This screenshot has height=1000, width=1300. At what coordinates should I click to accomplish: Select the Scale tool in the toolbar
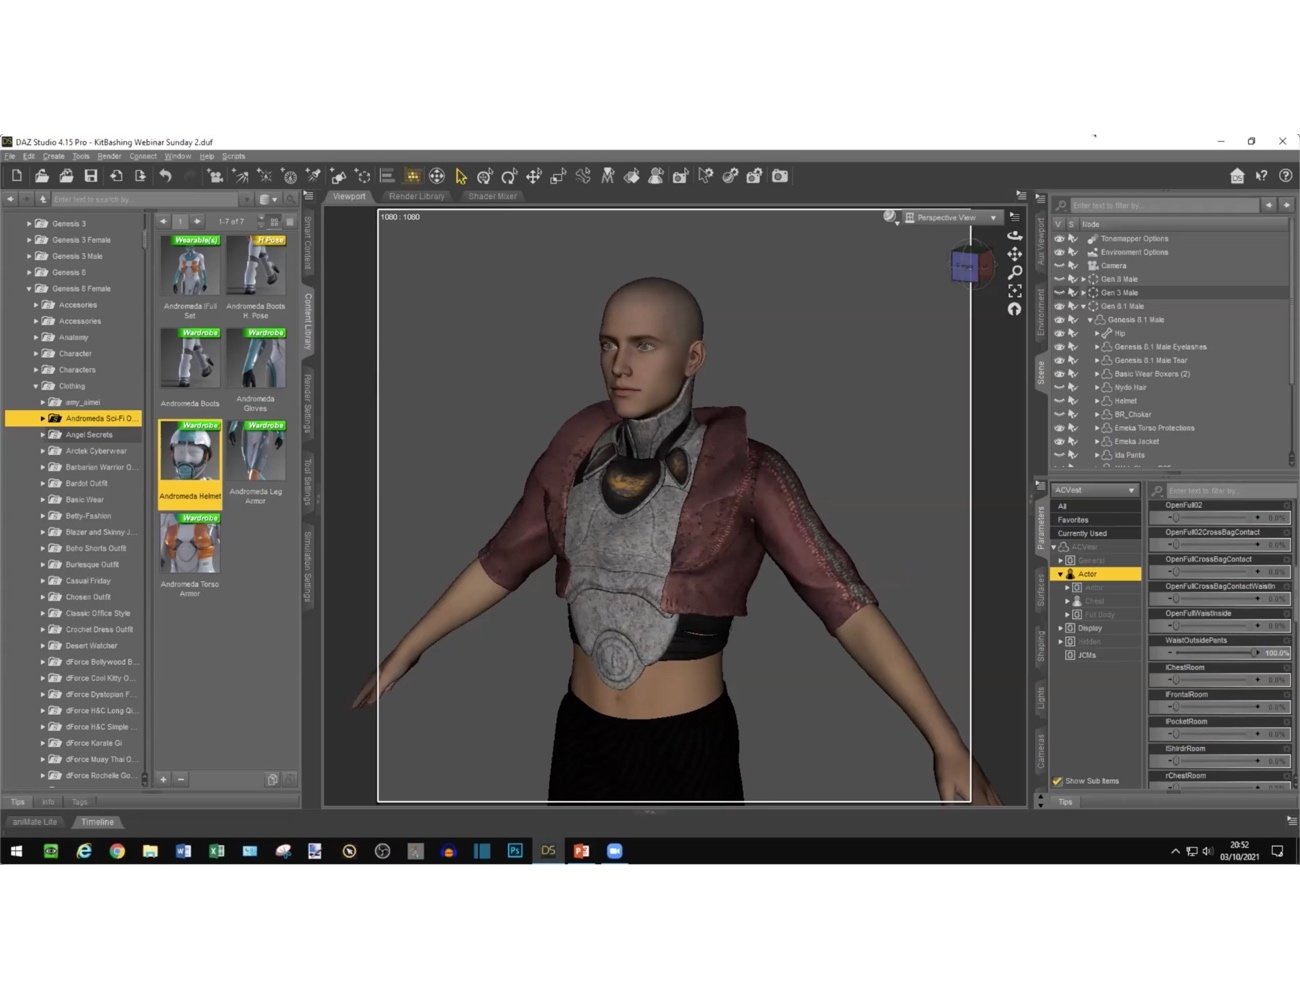(x=558, y=176)
